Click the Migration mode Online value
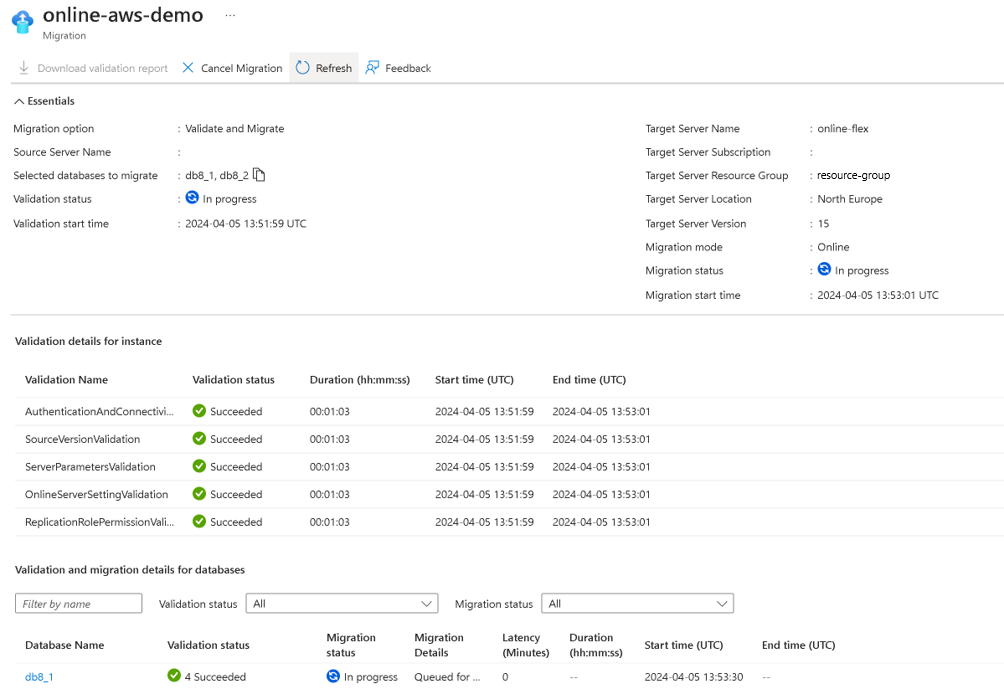The width and height of the screenshot is (1004, 689). 833,247
